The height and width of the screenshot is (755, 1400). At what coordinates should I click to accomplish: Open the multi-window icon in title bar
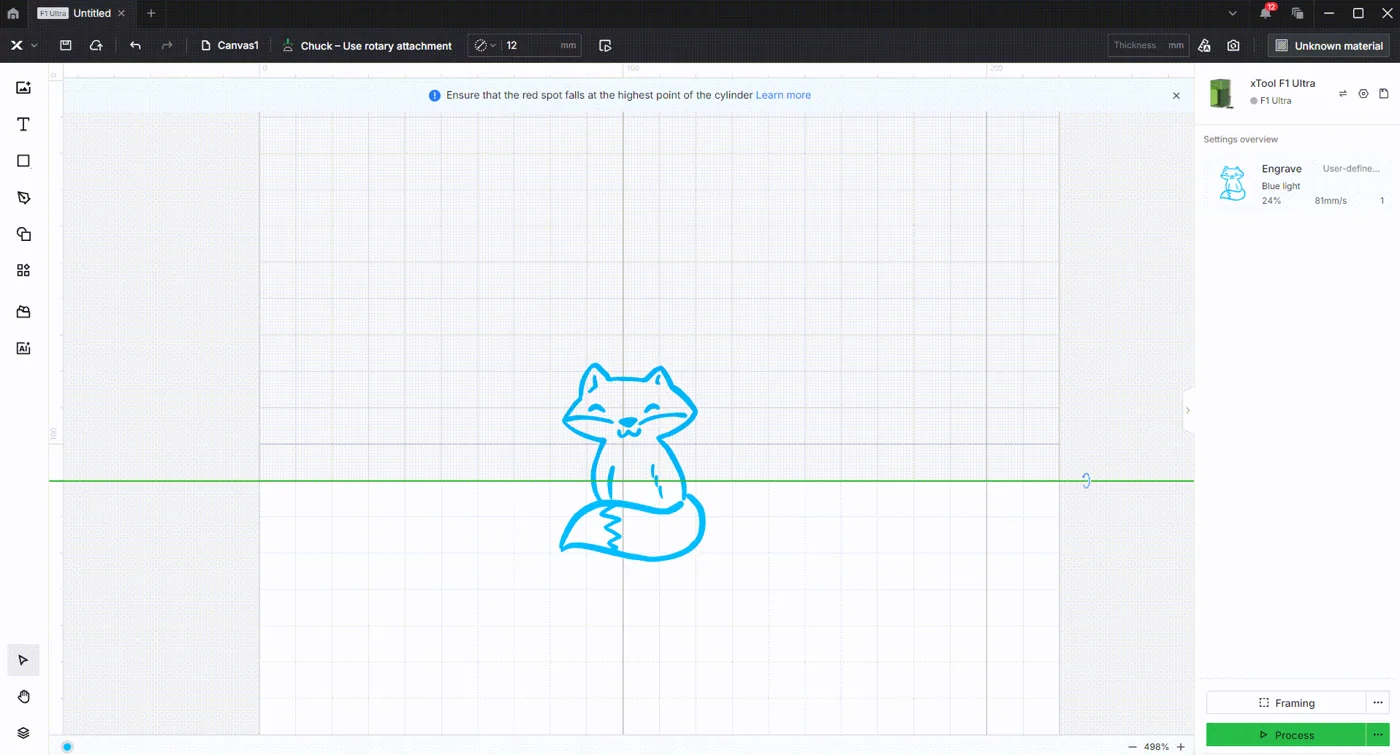click(1297, 13)
